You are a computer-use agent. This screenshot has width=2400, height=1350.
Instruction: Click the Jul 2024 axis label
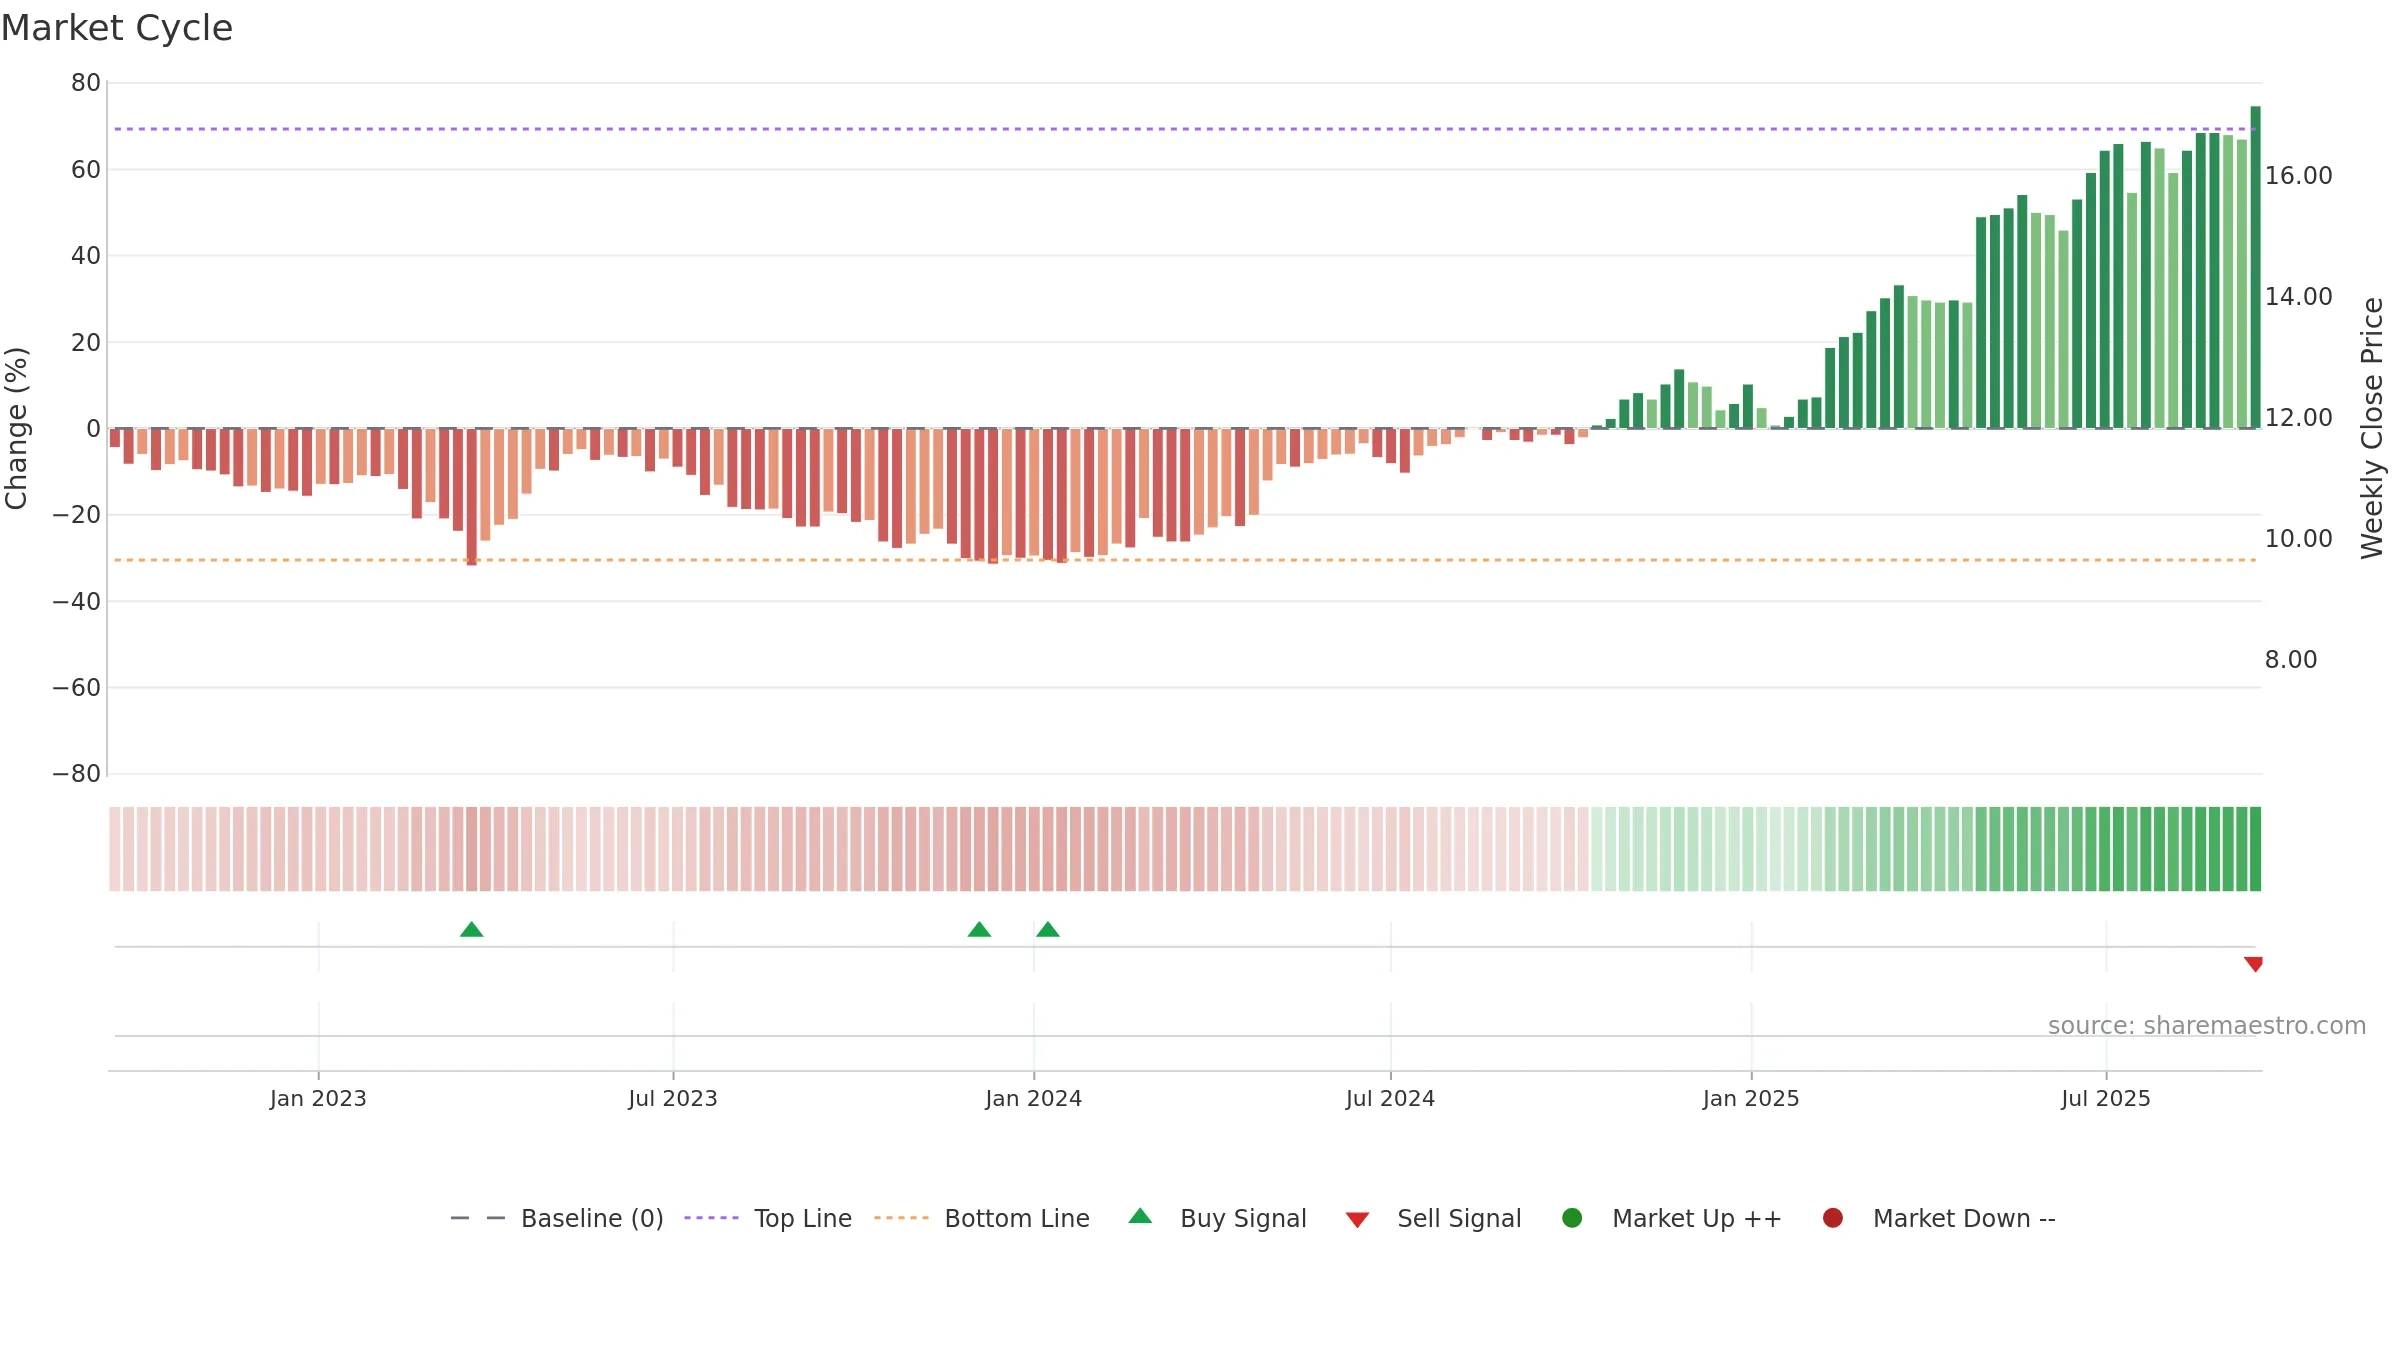coord(1390,1098)
